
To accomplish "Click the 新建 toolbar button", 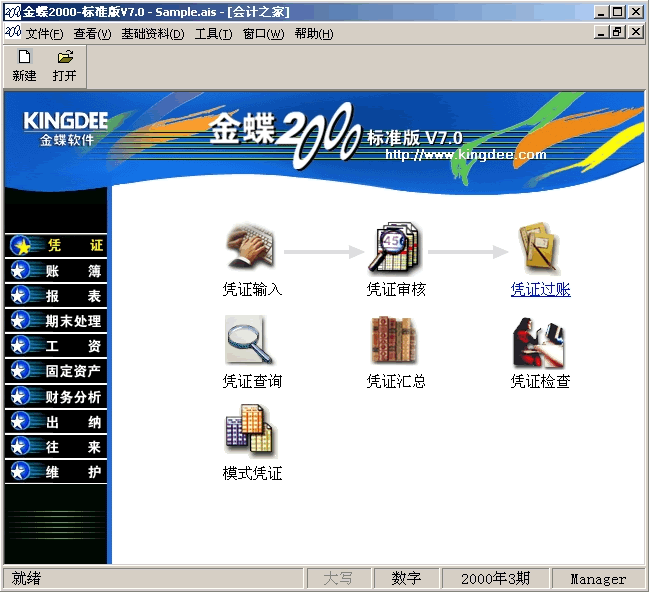I will pyautogui.click(x=24, y=66).
